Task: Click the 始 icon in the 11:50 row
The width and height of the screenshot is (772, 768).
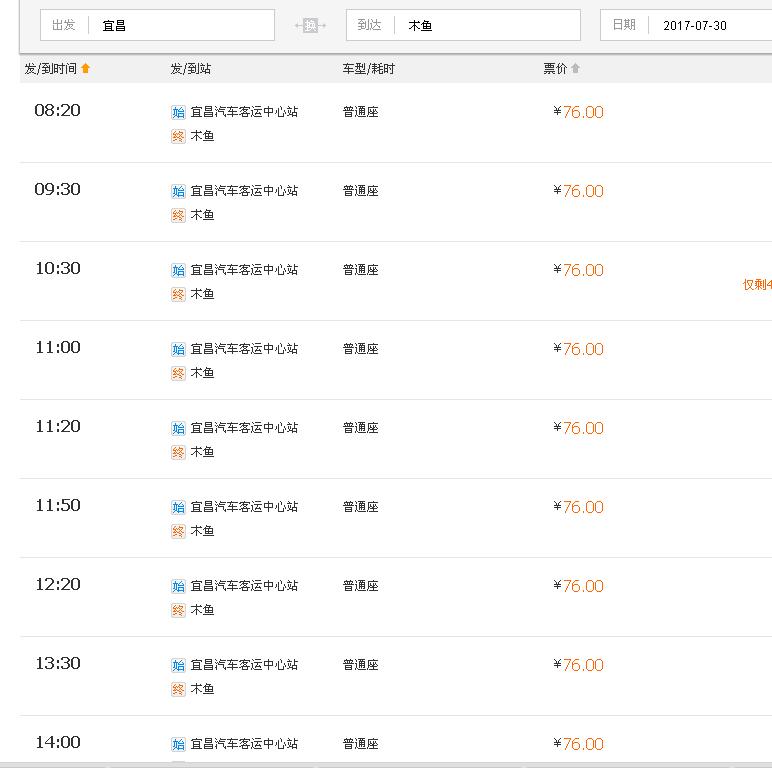Action: click(178, 507)
